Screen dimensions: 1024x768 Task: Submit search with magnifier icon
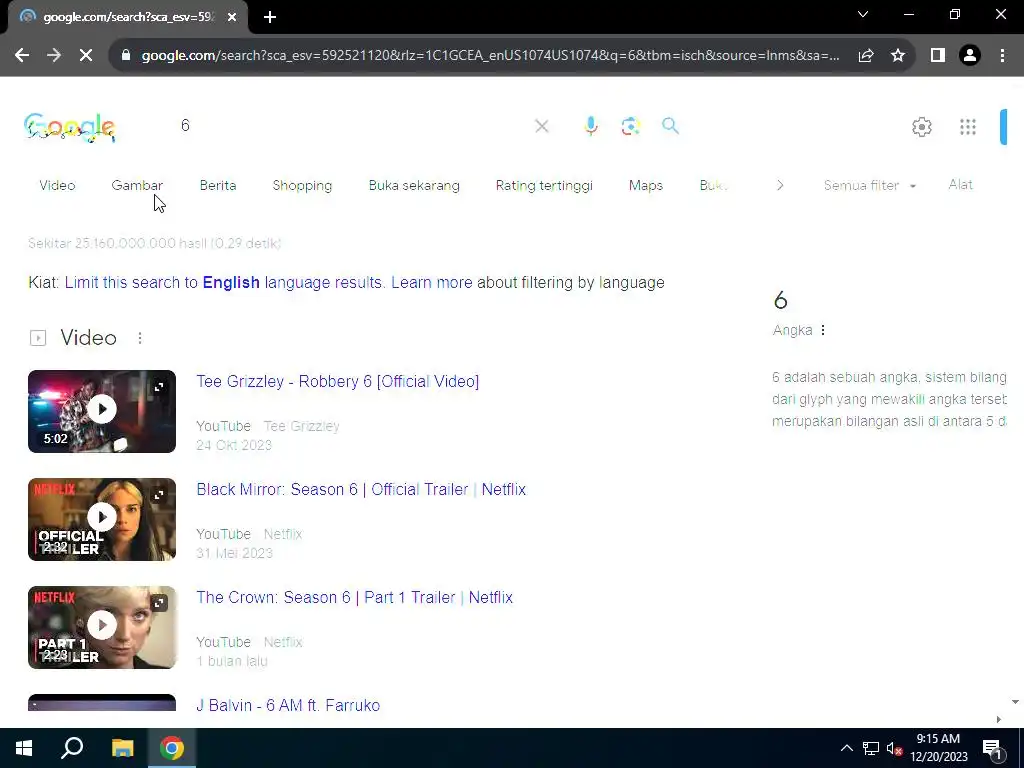pyautogui.click(x=670, y=125)
